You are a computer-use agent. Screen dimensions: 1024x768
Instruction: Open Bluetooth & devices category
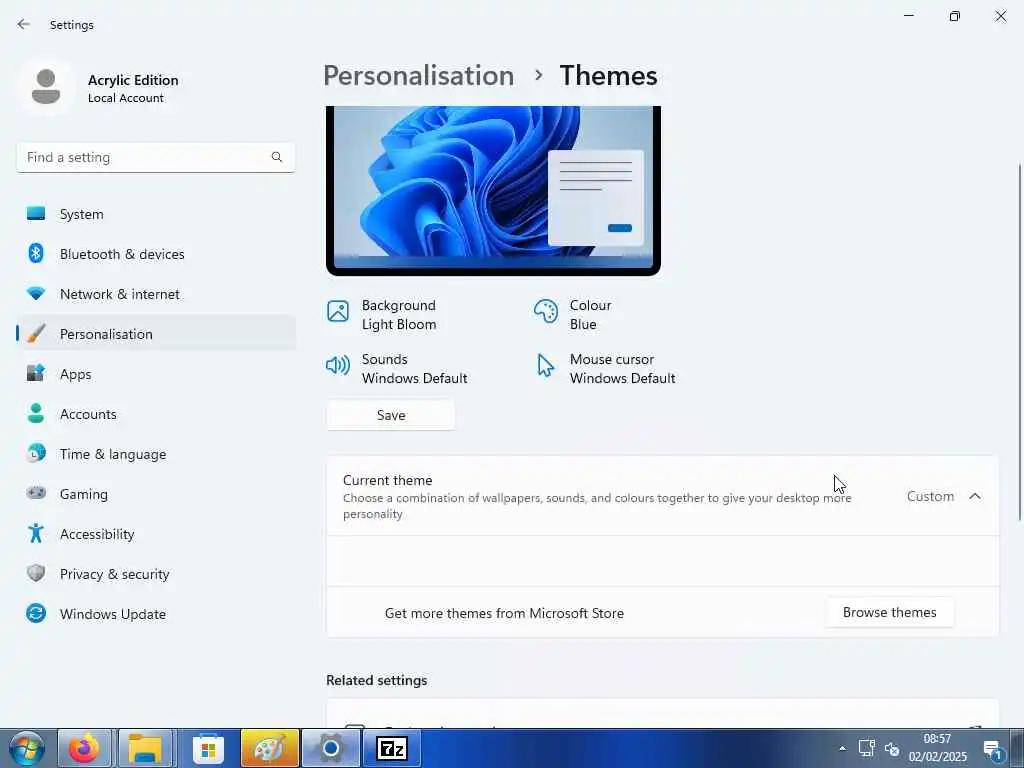(x=155, y=253)
